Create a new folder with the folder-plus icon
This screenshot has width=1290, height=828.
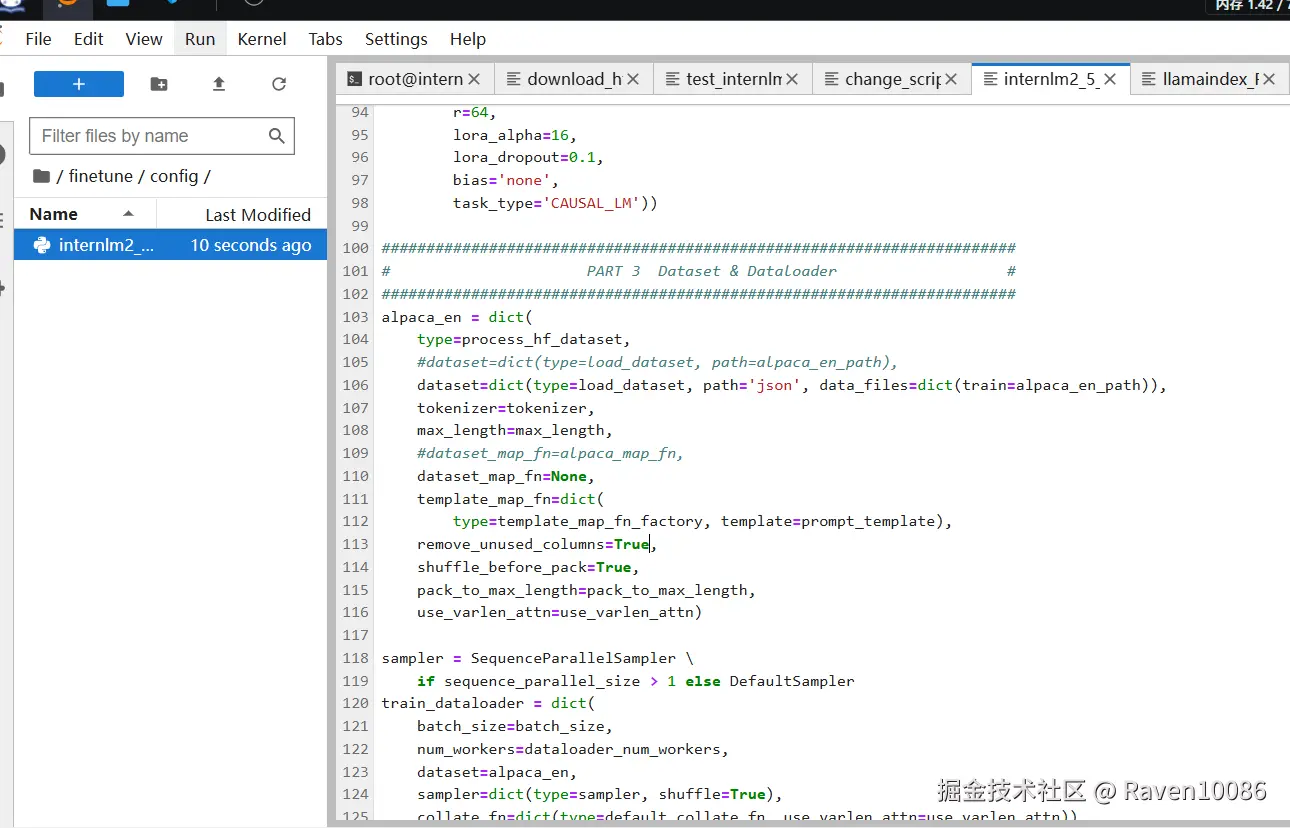point(159,84)
